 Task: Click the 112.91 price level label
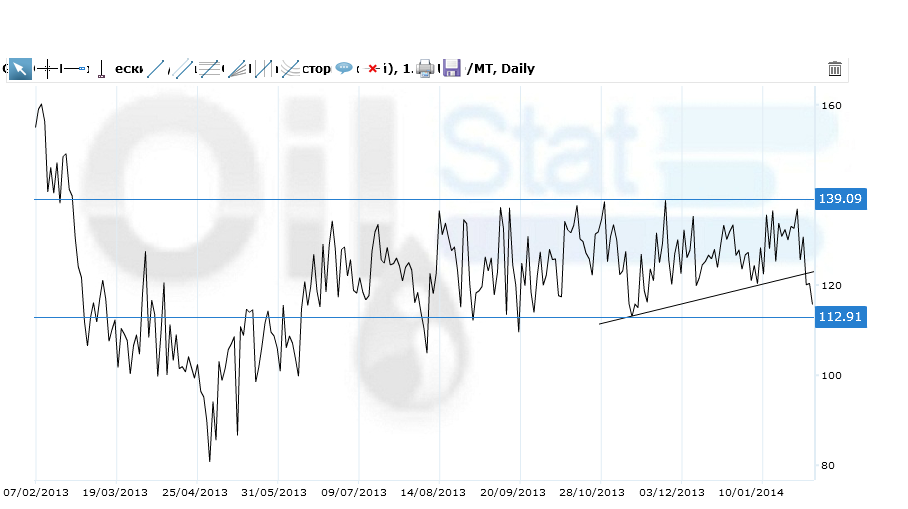tap(840, 317)
